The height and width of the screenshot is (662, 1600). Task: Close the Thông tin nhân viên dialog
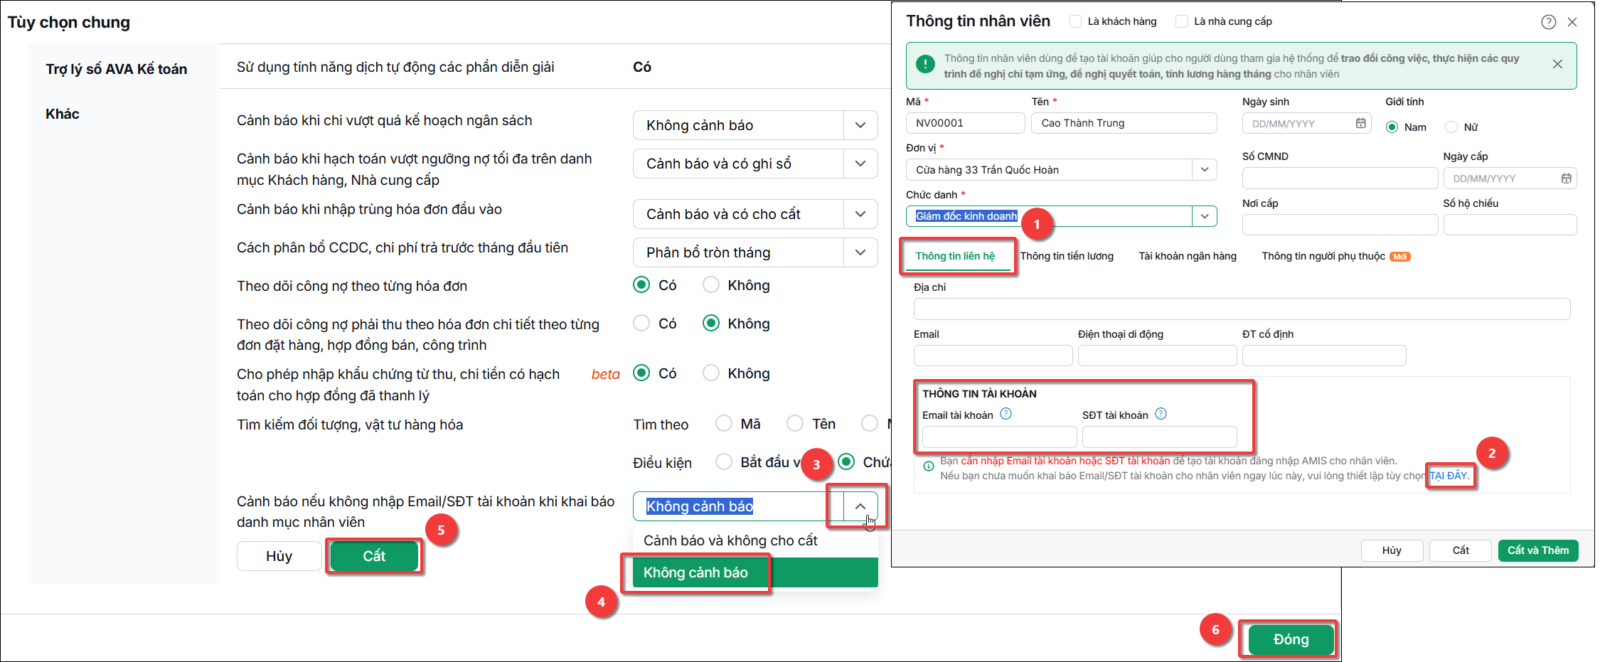click(1572, 22)
